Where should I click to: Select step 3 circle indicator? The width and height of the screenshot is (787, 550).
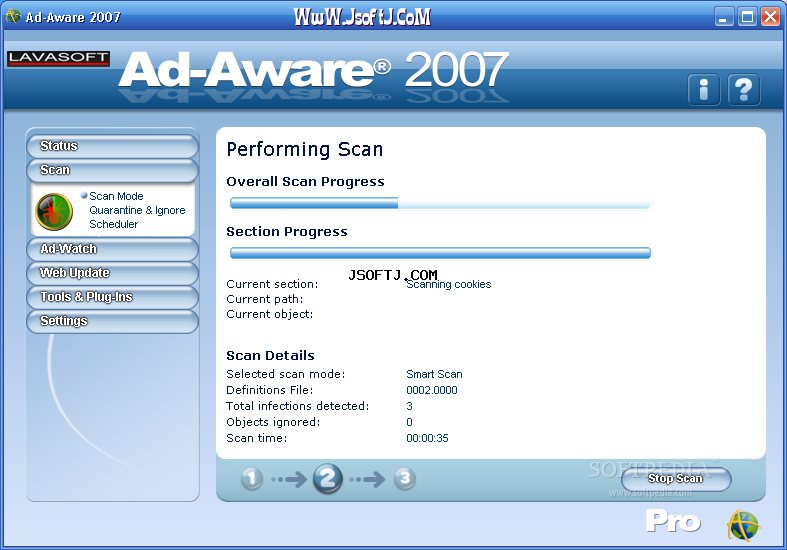405,479
